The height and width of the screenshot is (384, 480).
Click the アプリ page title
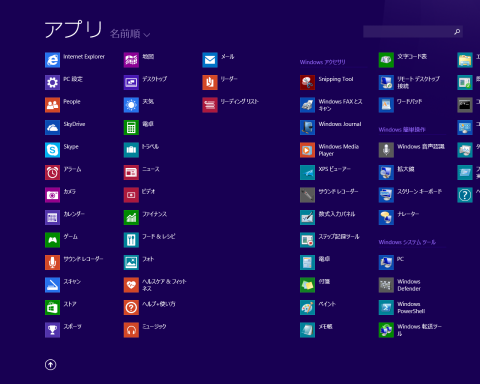tap(73, 29)
